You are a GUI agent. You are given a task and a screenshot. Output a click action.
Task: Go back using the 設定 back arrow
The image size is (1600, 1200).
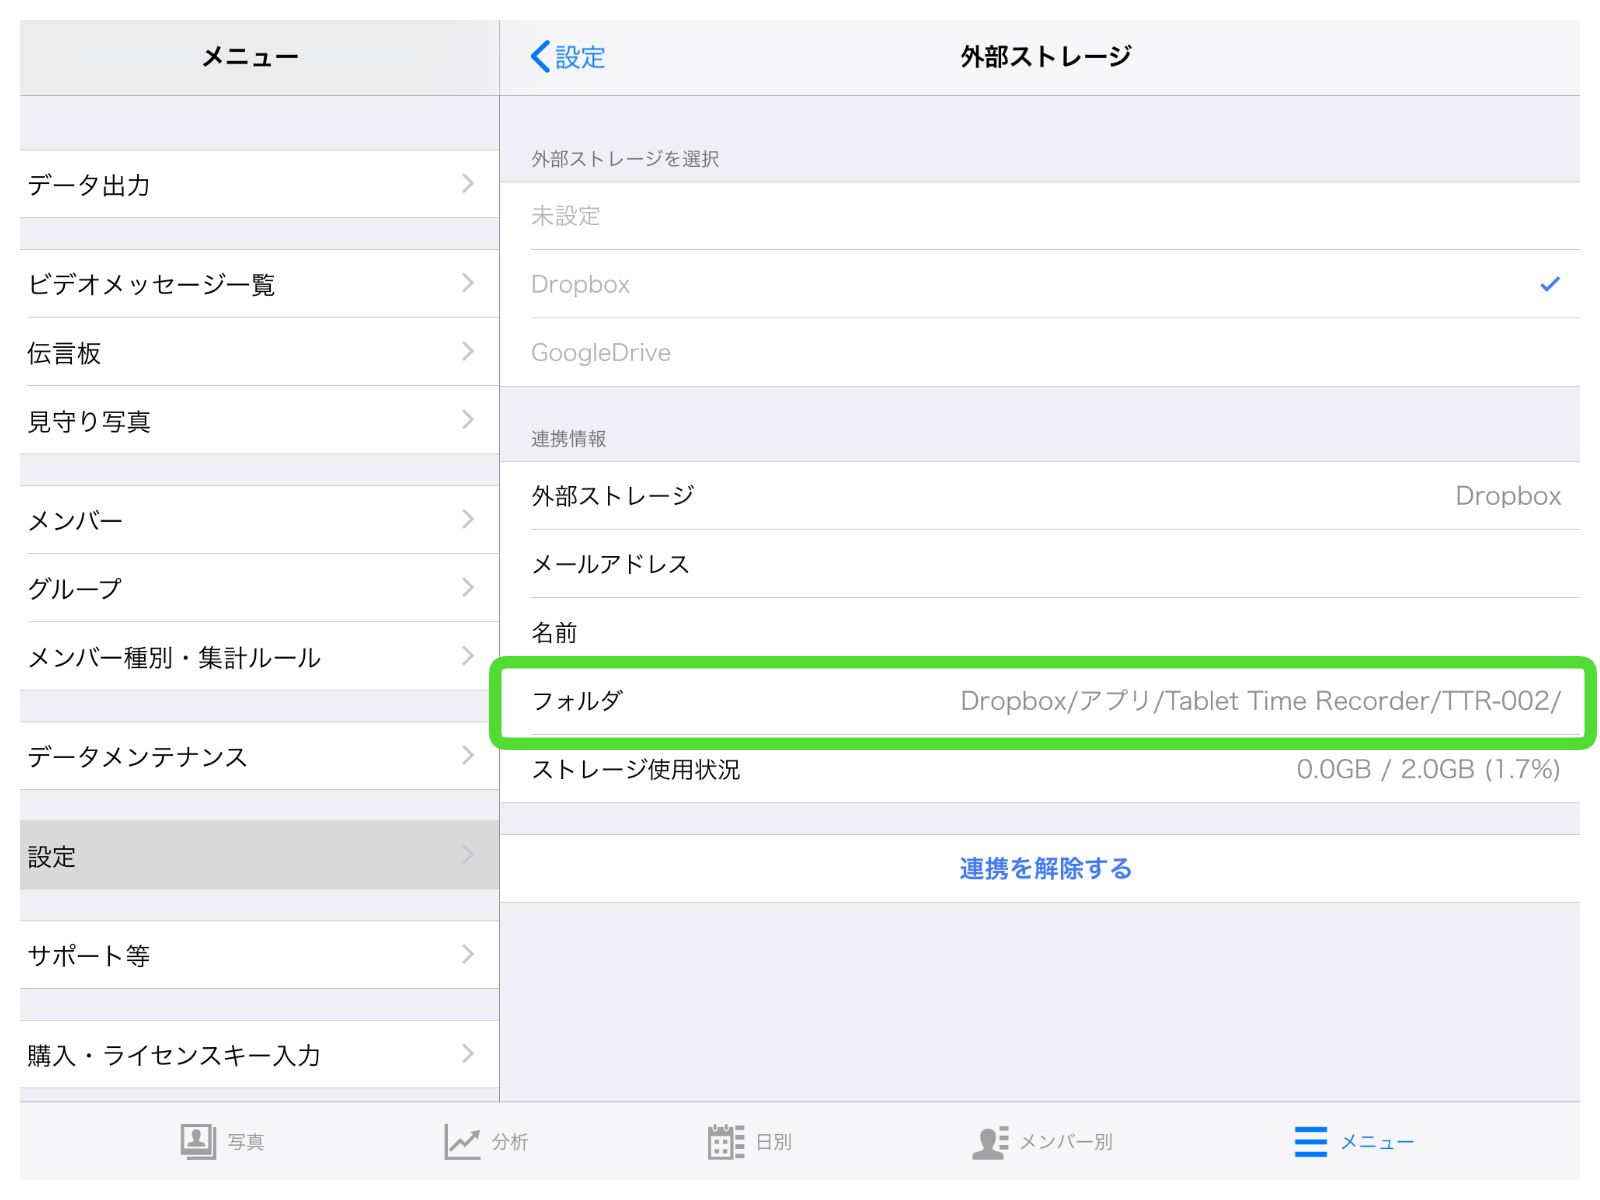point(540,57)
